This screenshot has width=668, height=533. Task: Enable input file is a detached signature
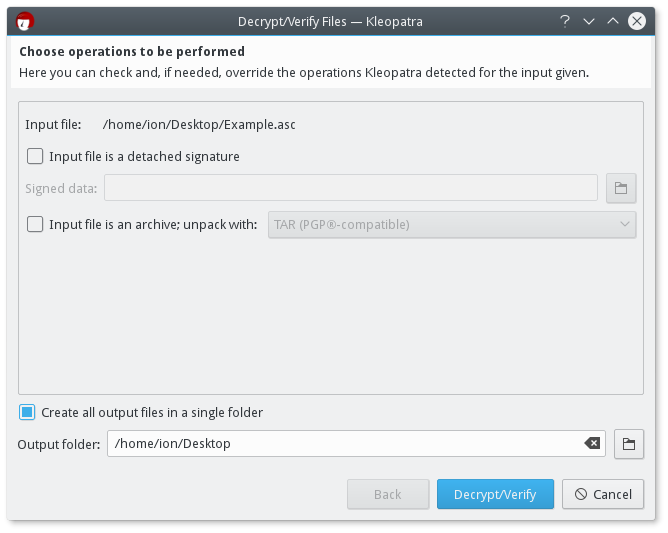point(35,156)
